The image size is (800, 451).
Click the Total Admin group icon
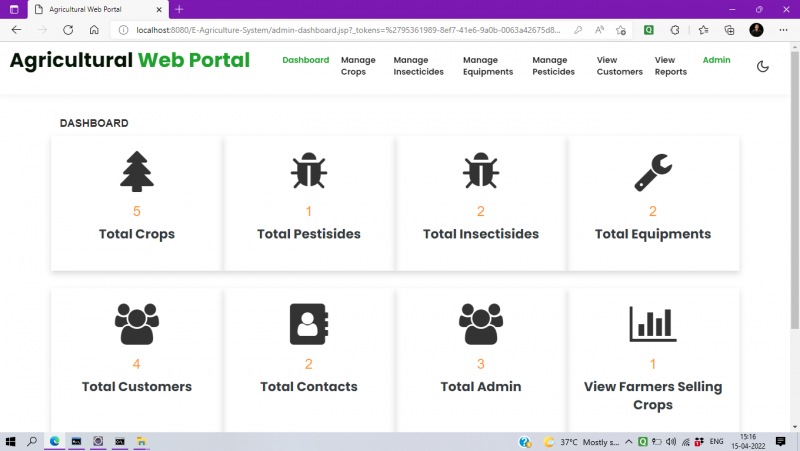pyautogui.click(x=481, y=324)
